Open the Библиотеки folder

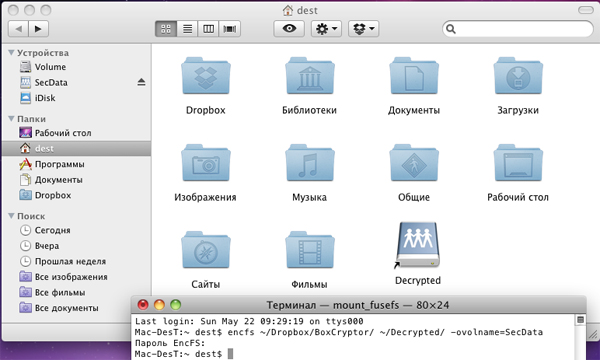tap(310, 76)
